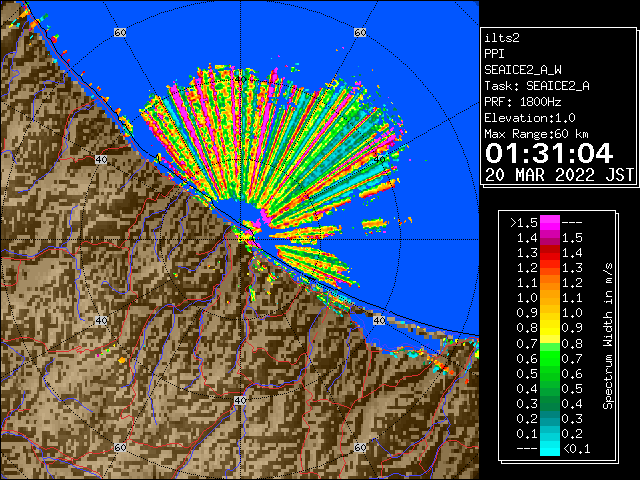Click the "Spectrum Width in m/s" axis label

point(608,336)
